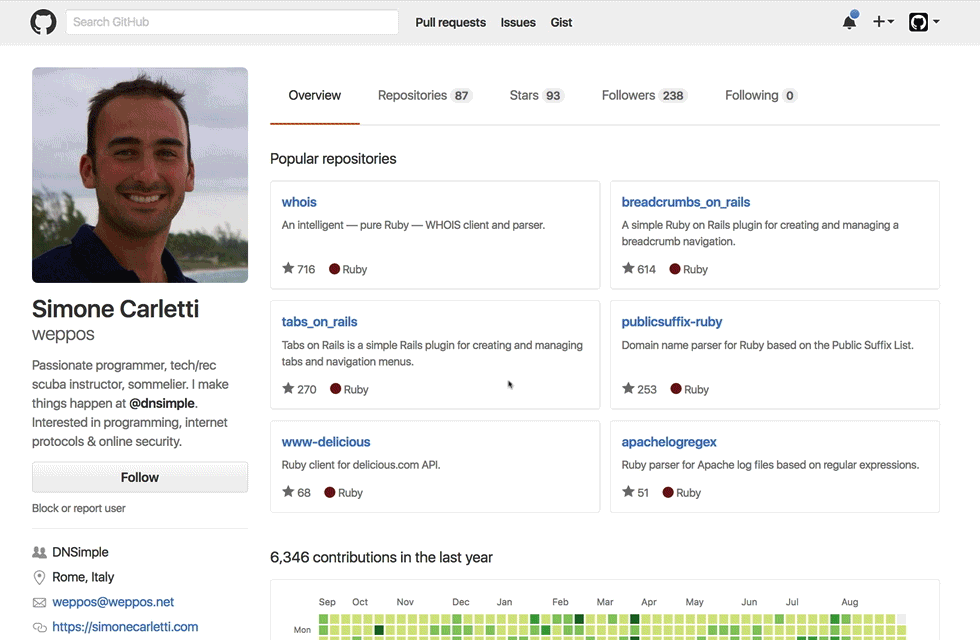Click the star icon on apachelogregex
The image size is (980, 640).
coord(628,492)
